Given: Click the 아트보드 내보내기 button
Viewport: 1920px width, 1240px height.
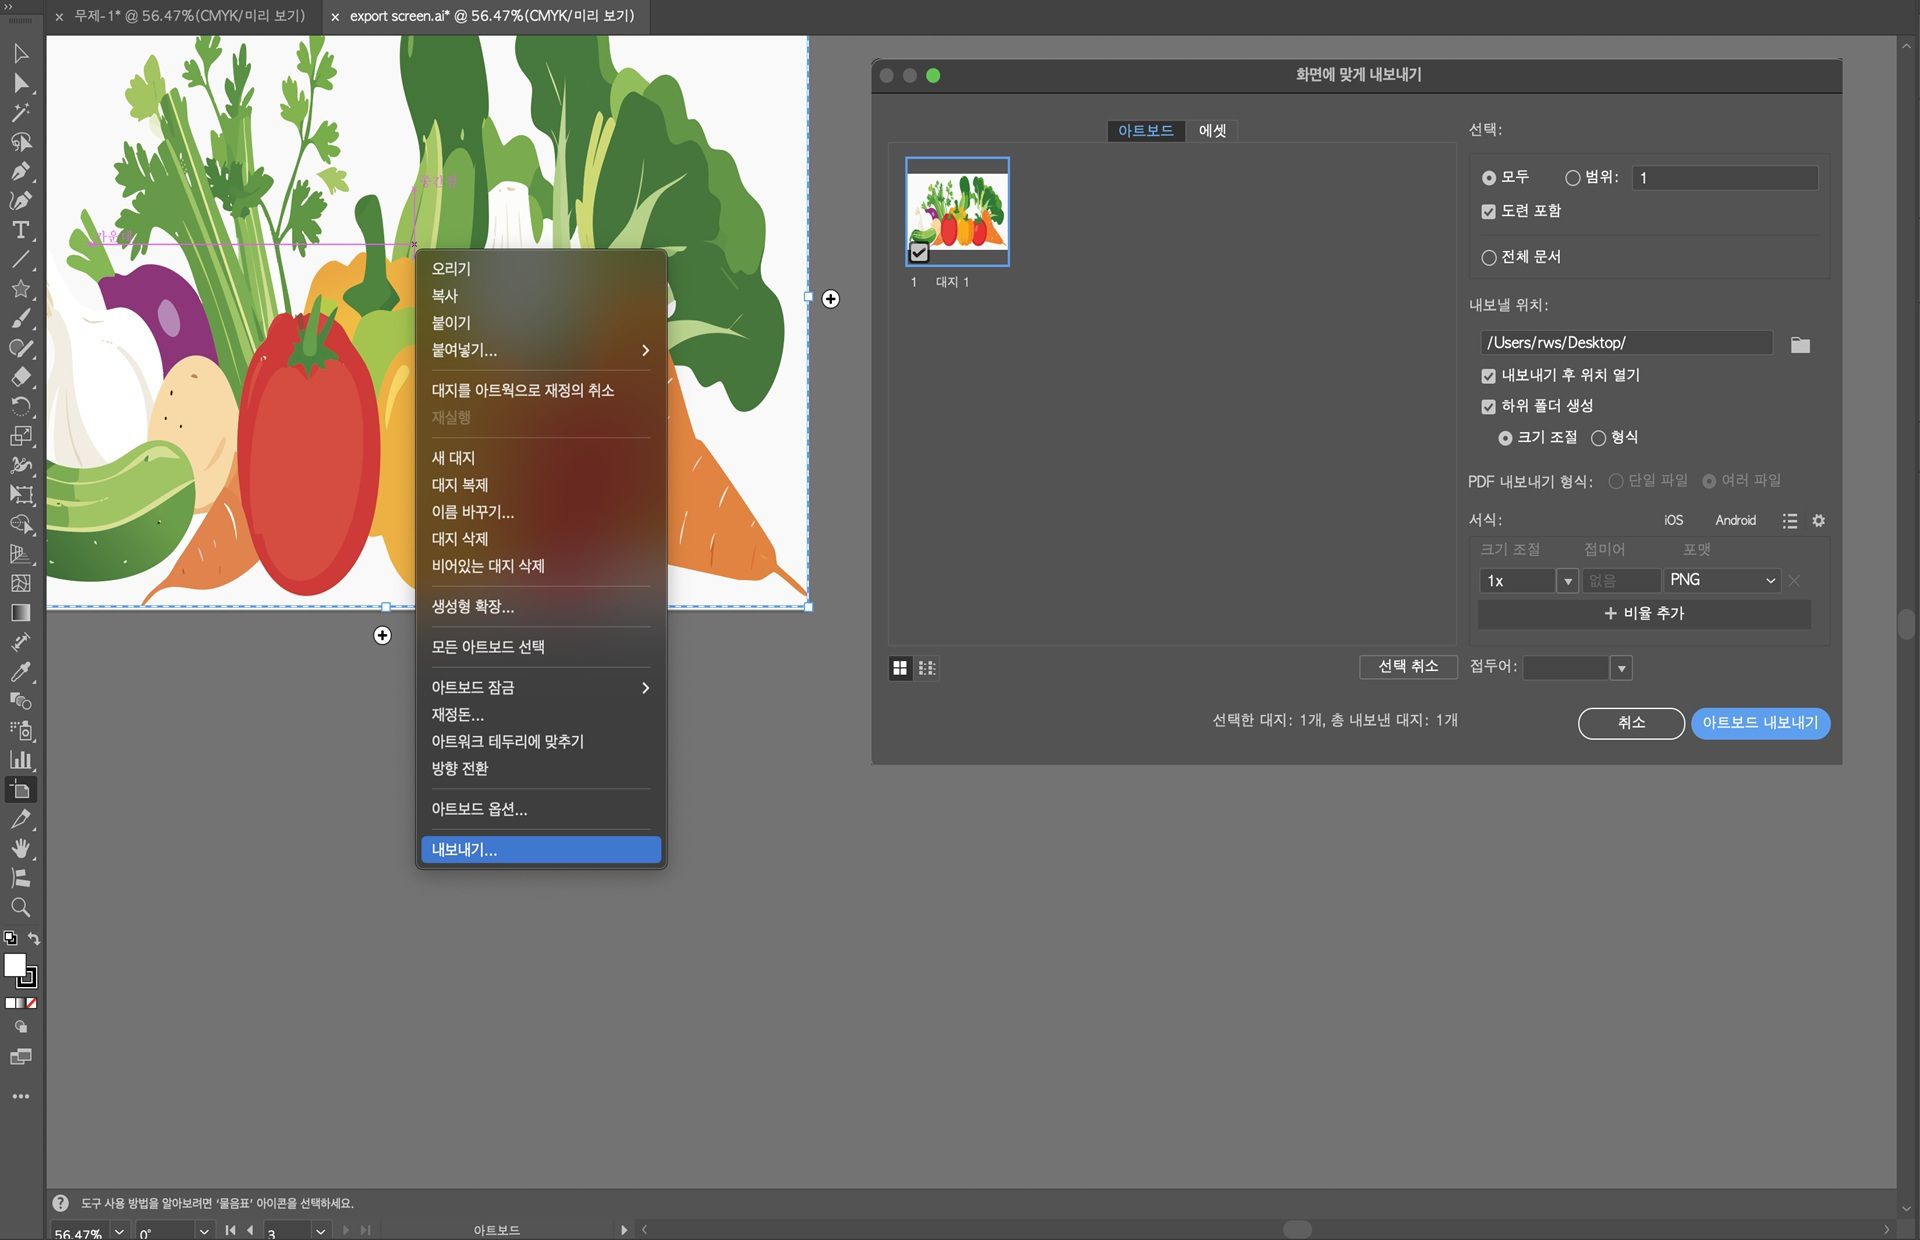Looking at the screenshot, I should 1759,723.
